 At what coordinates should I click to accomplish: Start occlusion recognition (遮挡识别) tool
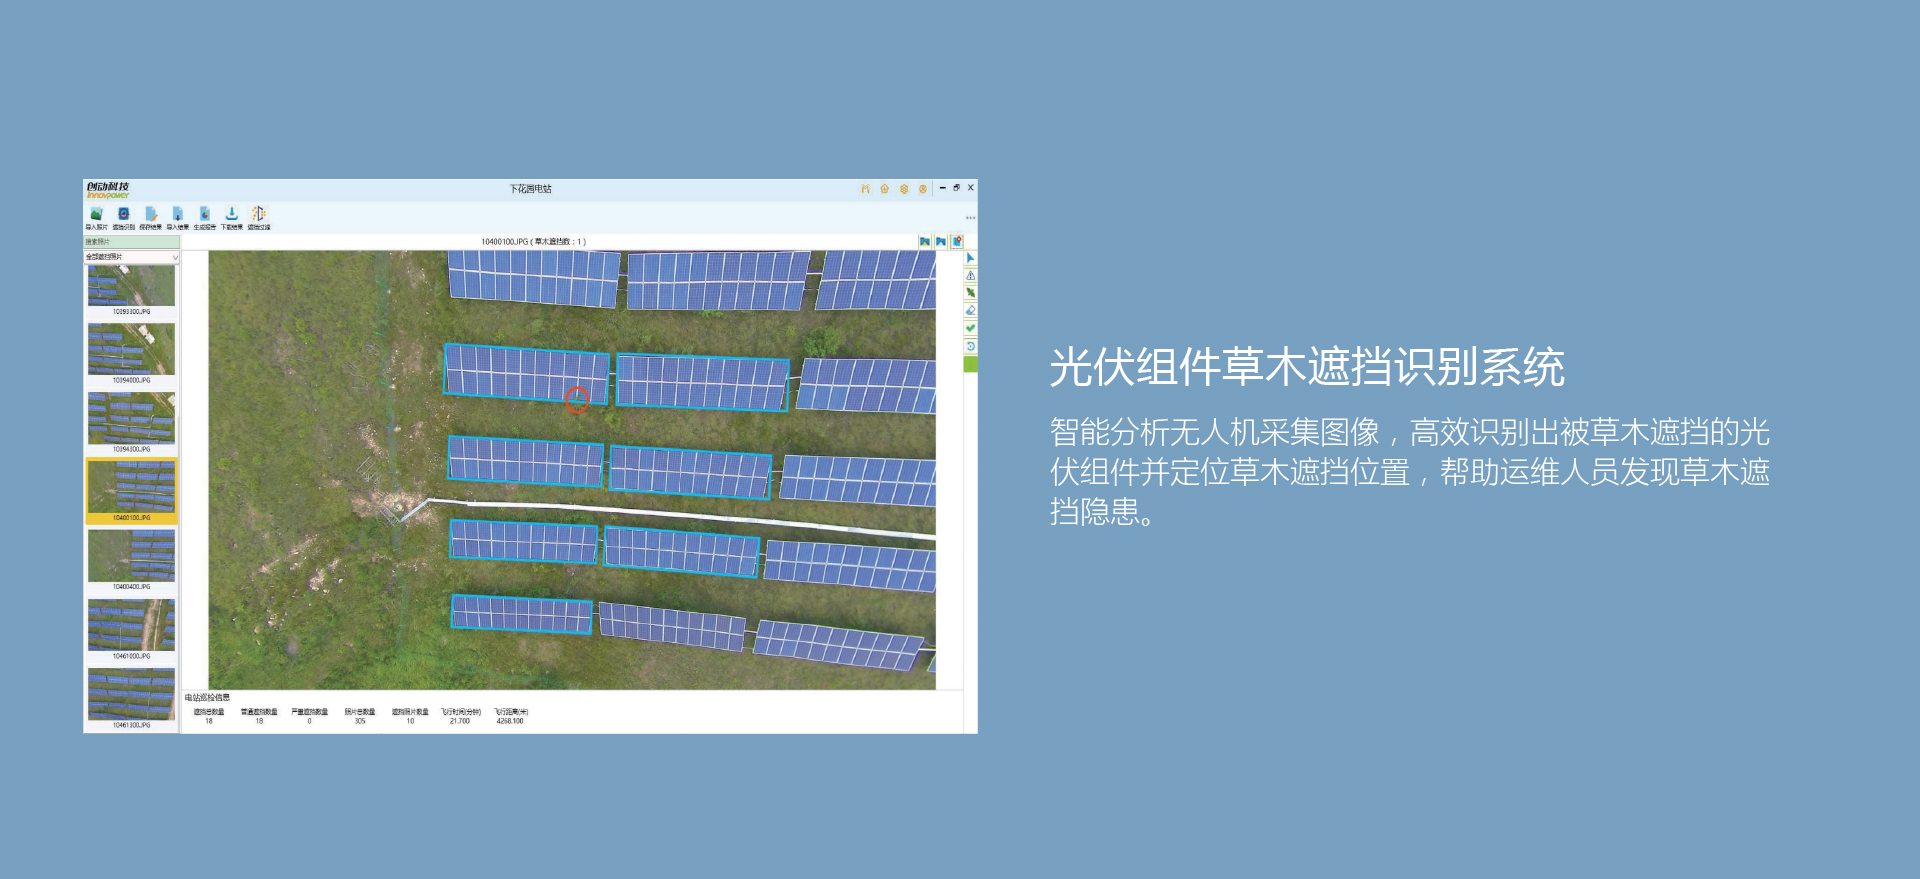pos(123,215)
